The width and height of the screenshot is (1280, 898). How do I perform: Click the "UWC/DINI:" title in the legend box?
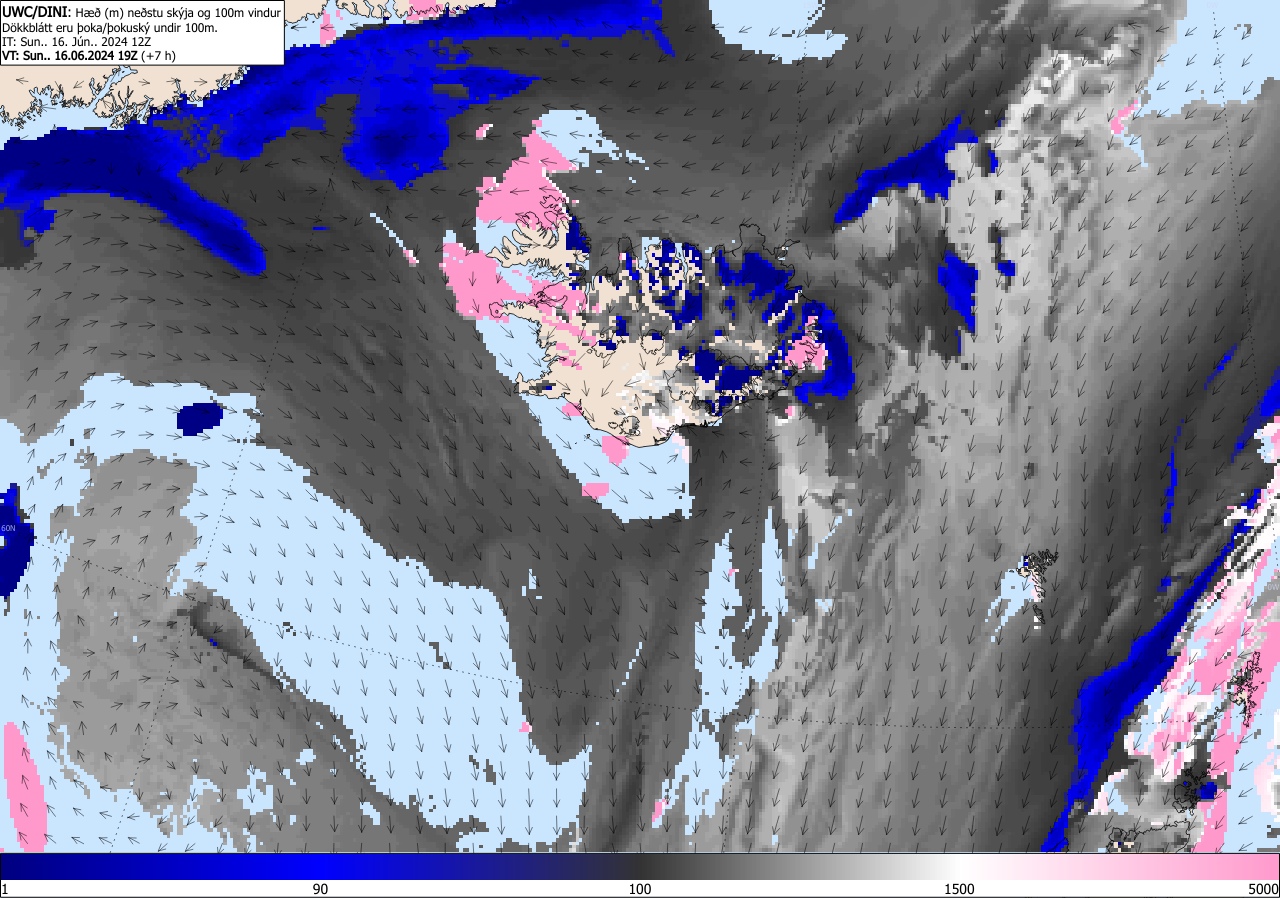[x=34, y=11]
